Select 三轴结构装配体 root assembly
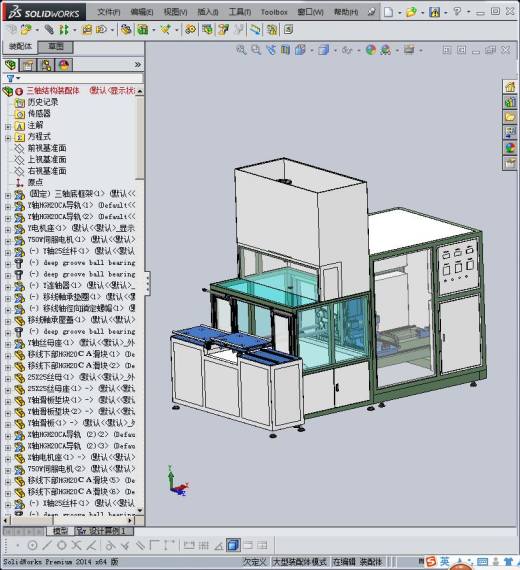 53,91
